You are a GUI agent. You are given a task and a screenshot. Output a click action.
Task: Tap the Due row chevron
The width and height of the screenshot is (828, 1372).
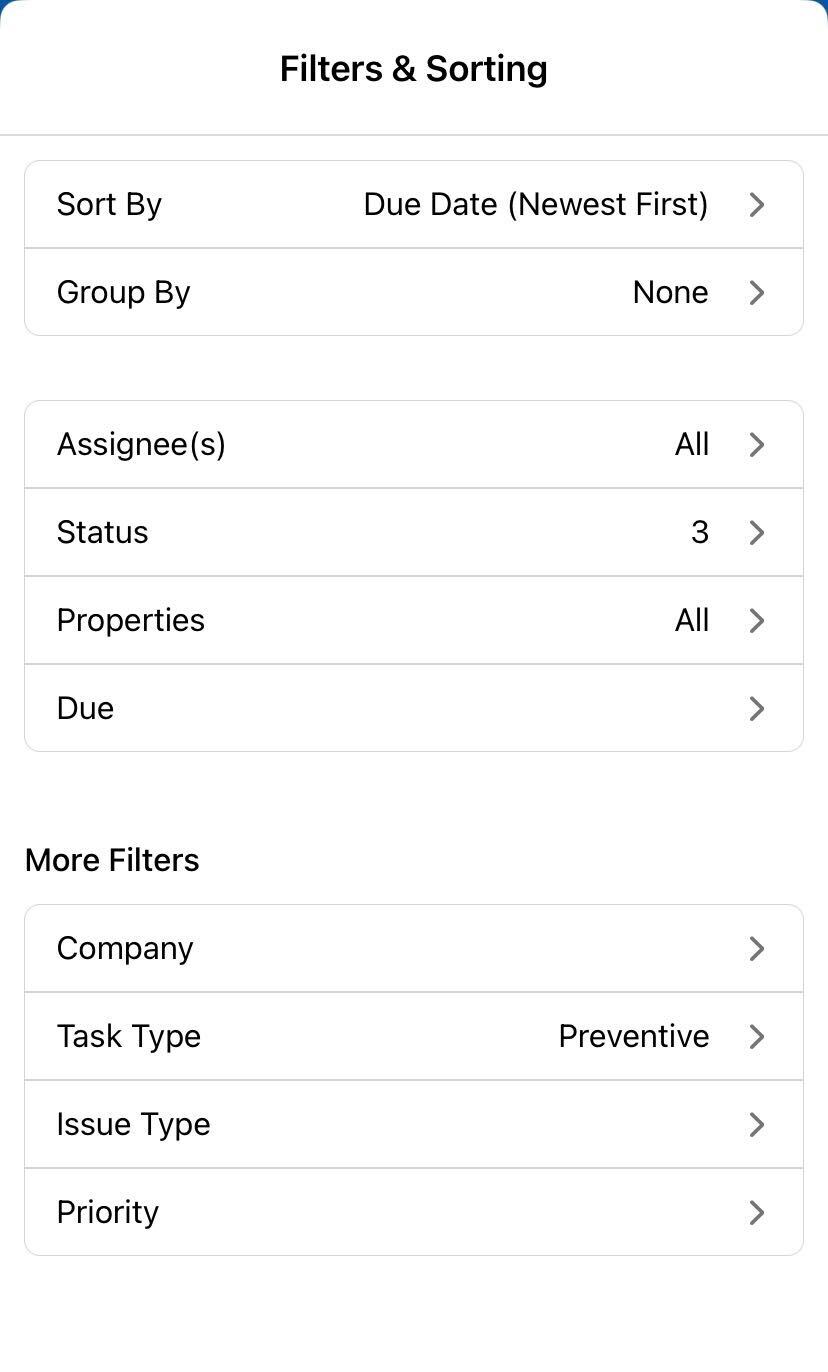757,709
